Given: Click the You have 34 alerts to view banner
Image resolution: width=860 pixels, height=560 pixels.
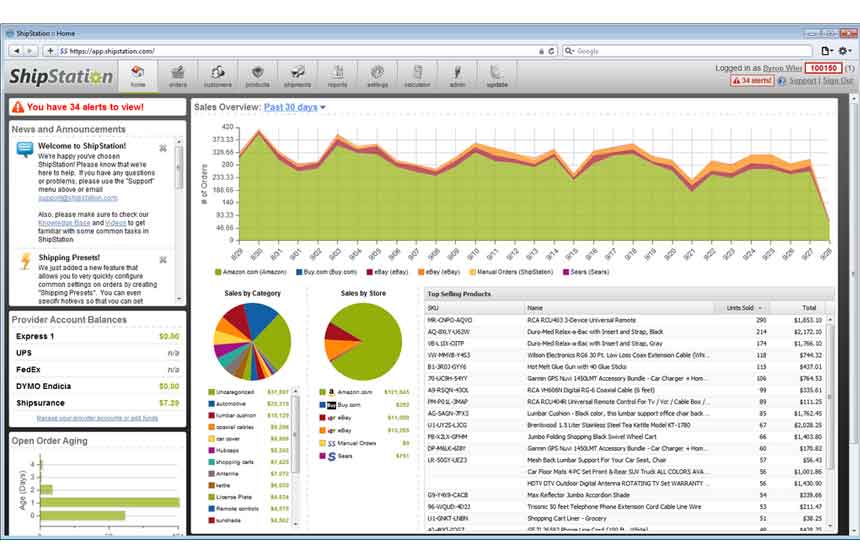Looking at the screenshot, I should point(98,107).
